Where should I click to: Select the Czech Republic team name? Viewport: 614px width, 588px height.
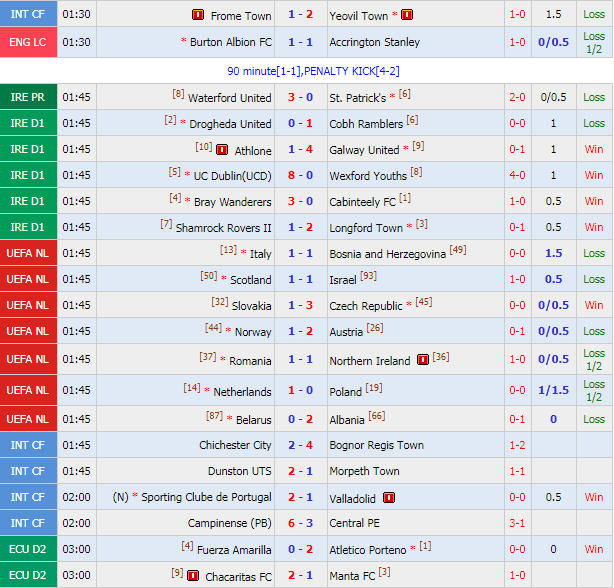(x=366, y=306)
